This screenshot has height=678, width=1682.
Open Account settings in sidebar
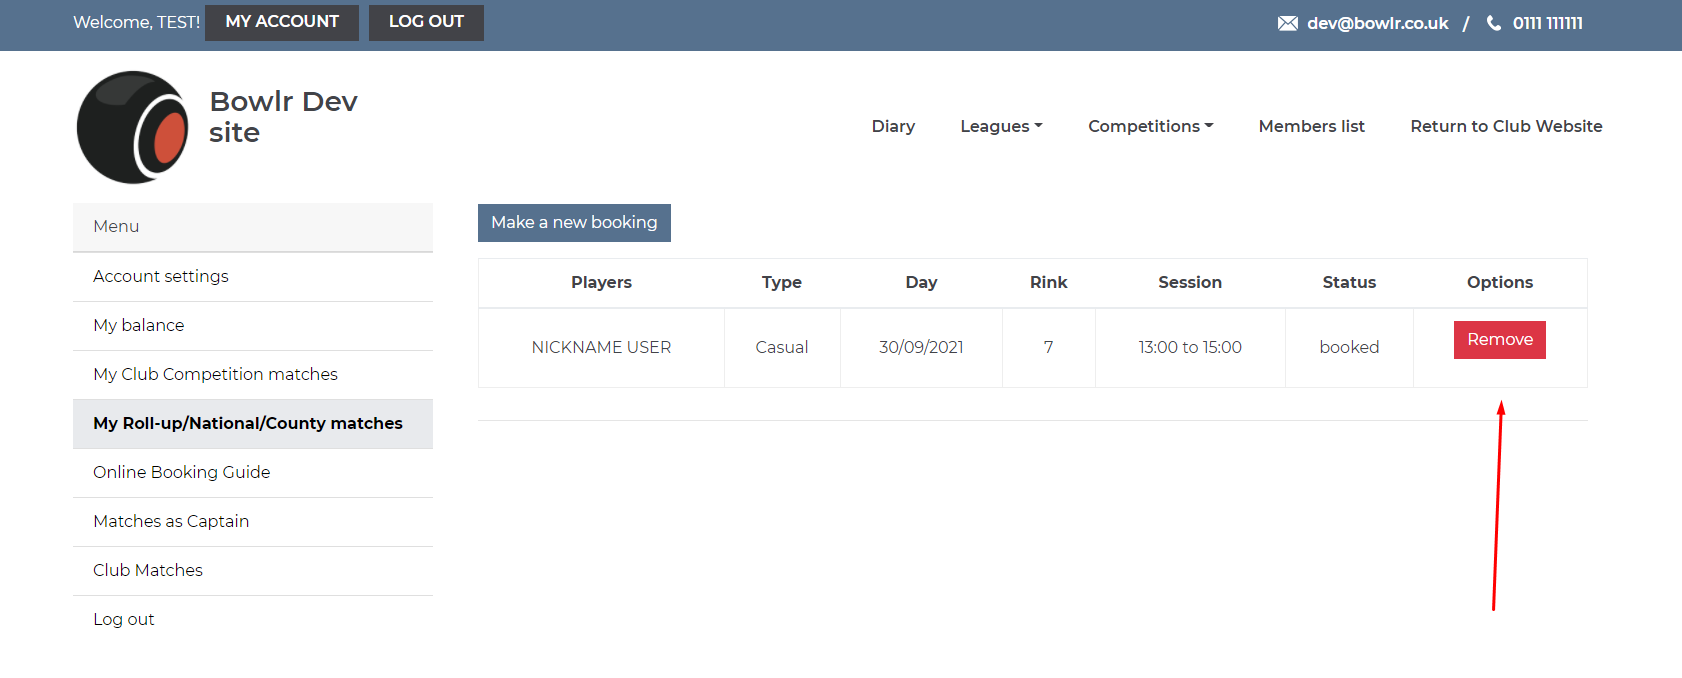pyautogui.click(x=161, y=276)
